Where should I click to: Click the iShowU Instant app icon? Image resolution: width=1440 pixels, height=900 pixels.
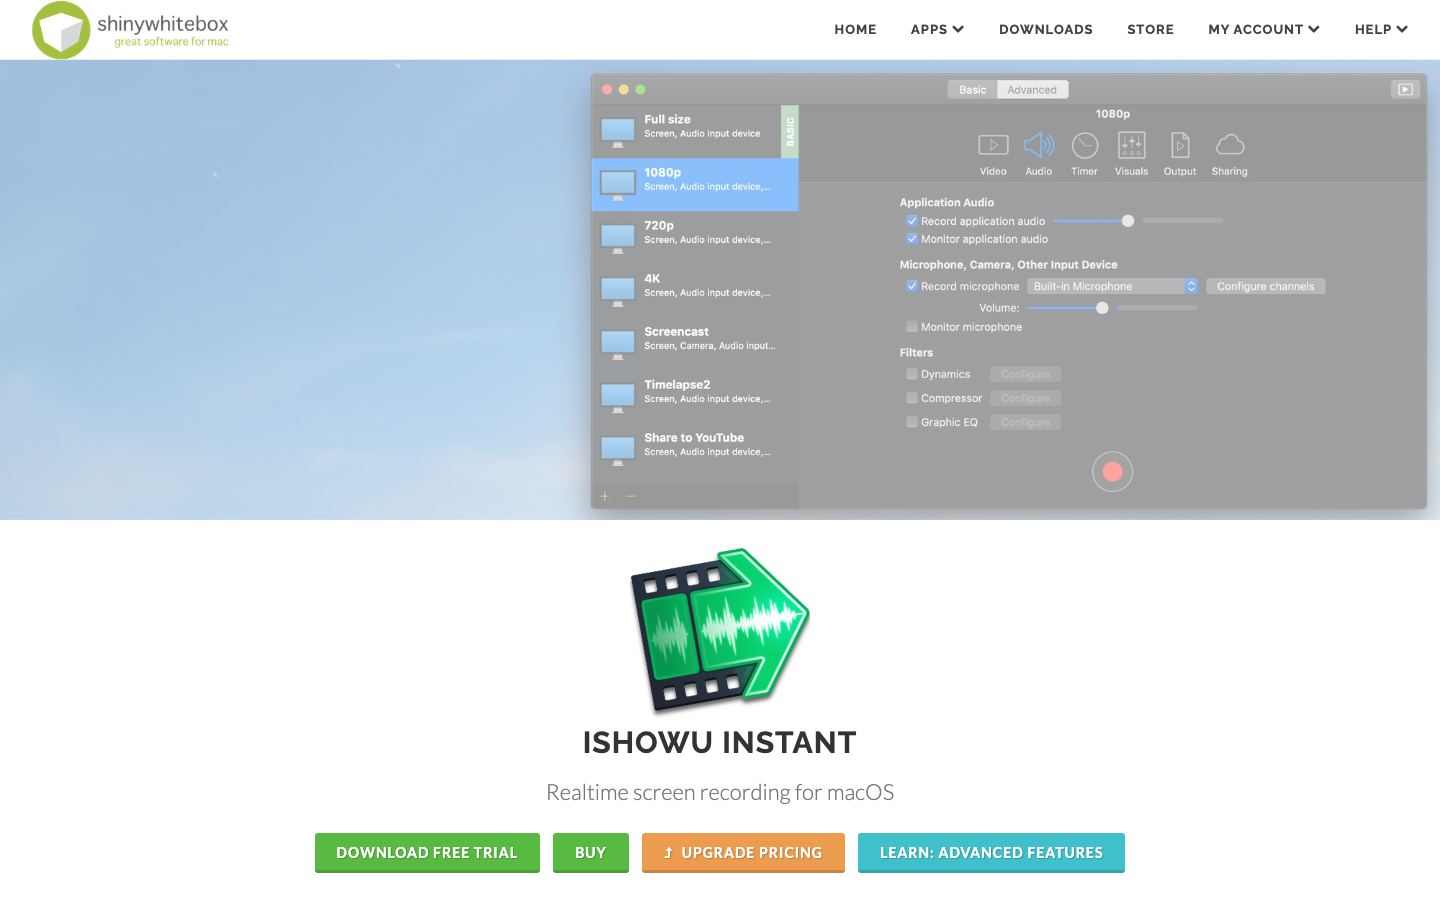[720, 630]
